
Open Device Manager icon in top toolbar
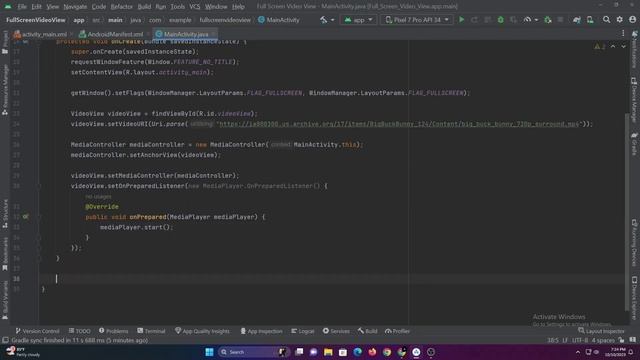[590, 20]
